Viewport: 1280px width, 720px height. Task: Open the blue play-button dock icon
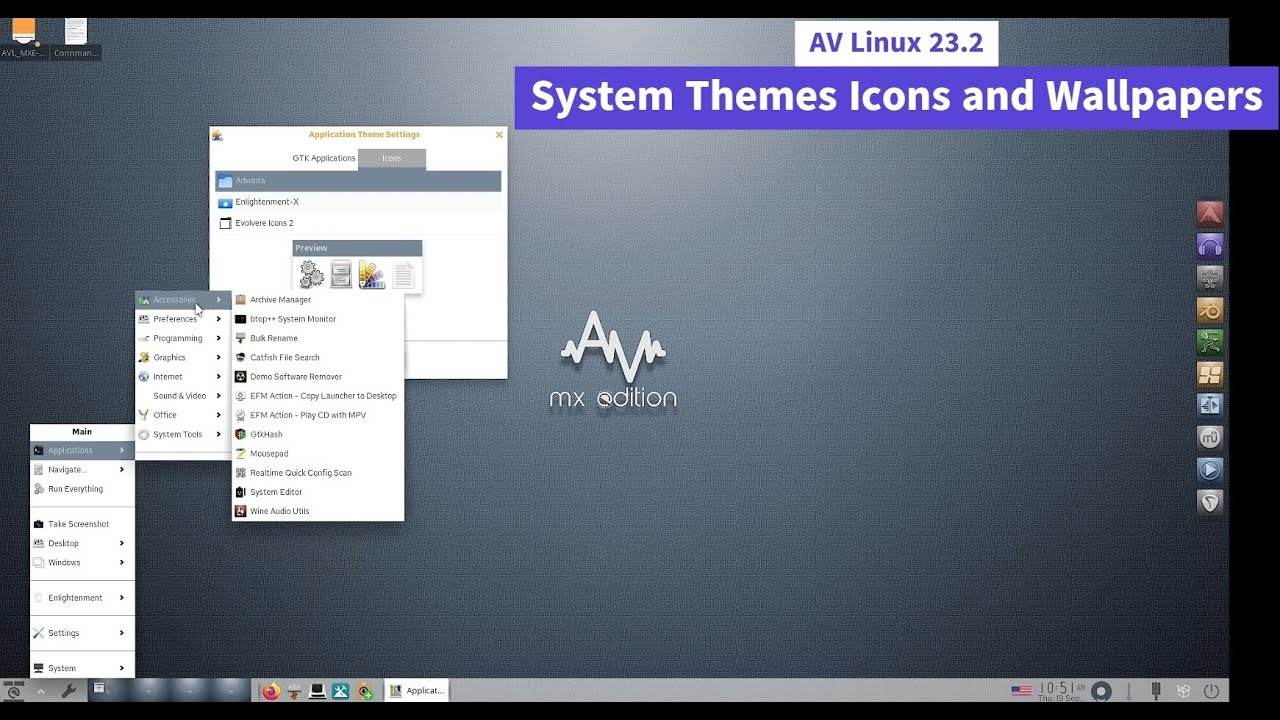tap(1210, 470)
